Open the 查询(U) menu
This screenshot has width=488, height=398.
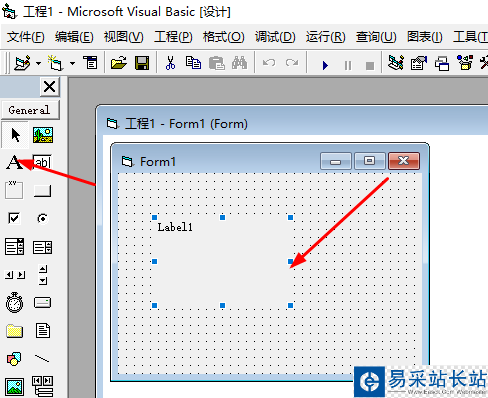tap(376, 37)
